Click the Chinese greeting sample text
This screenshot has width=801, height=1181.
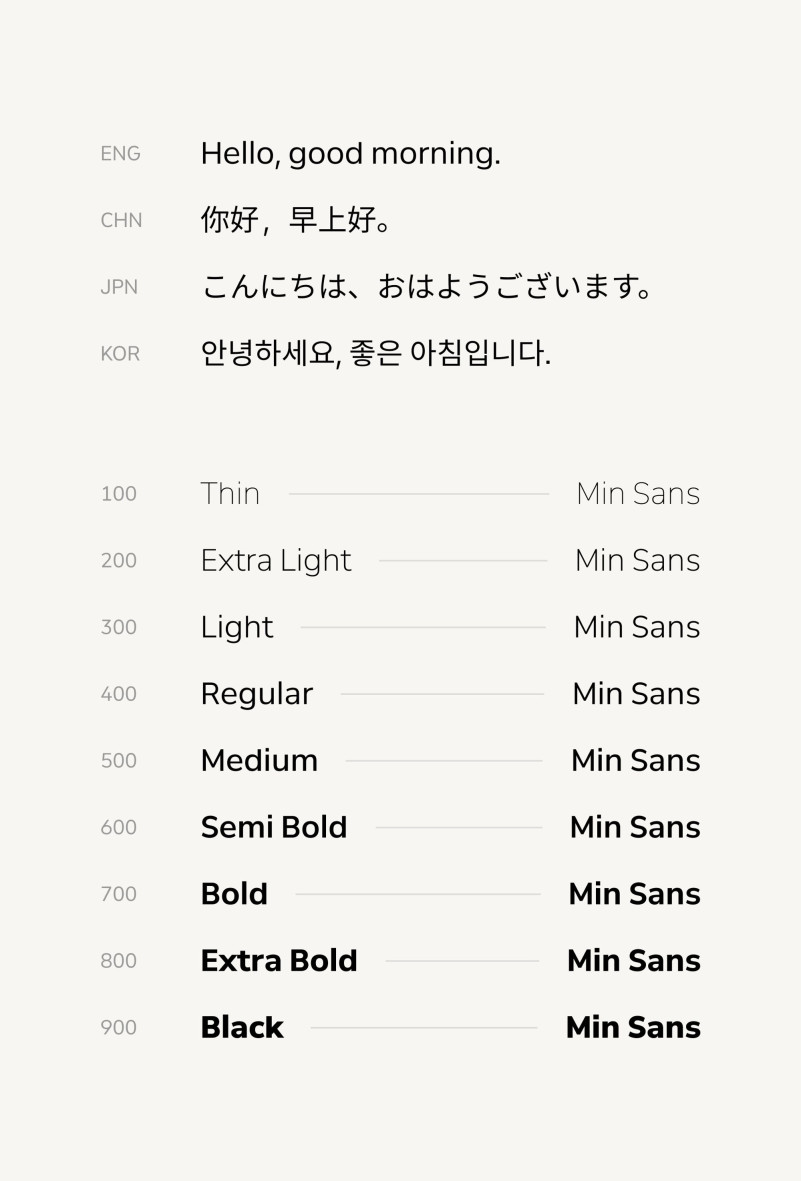(x=295, y=220)
